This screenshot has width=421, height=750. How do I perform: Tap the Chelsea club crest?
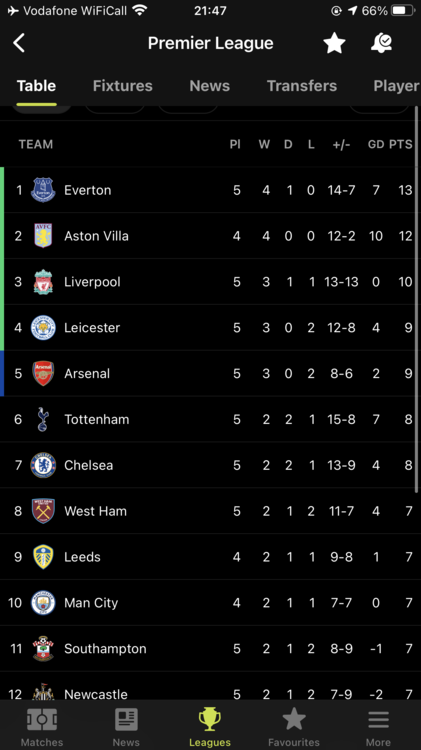click(x=43, y=465)
